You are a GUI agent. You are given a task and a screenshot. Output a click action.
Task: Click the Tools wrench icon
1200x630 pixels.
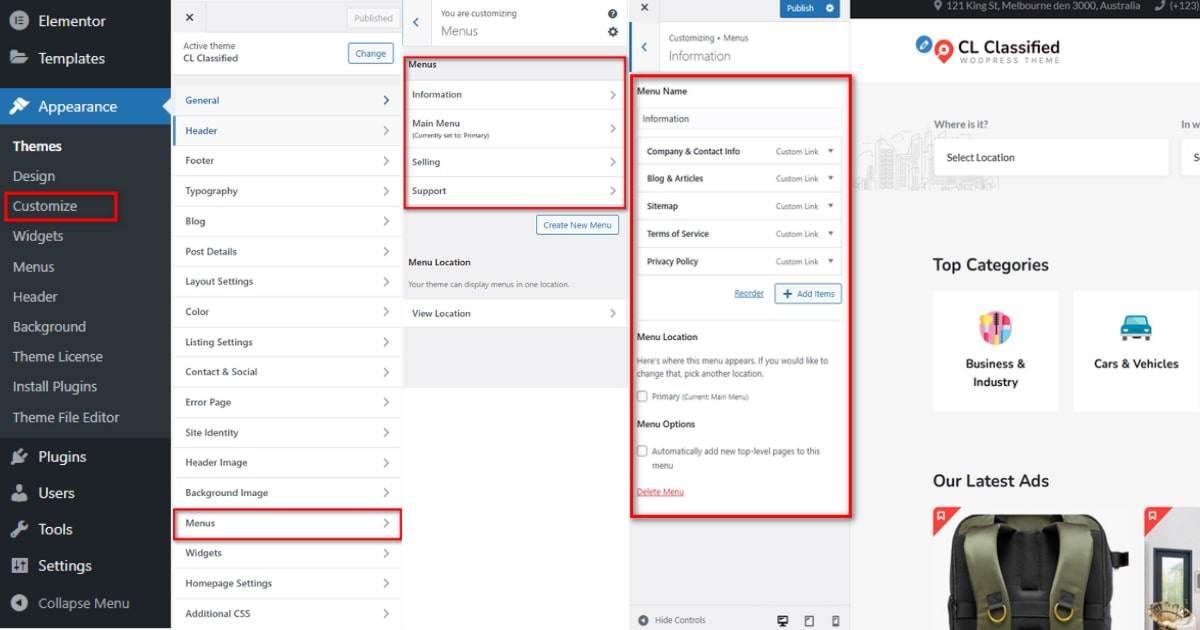pos(19,529)
